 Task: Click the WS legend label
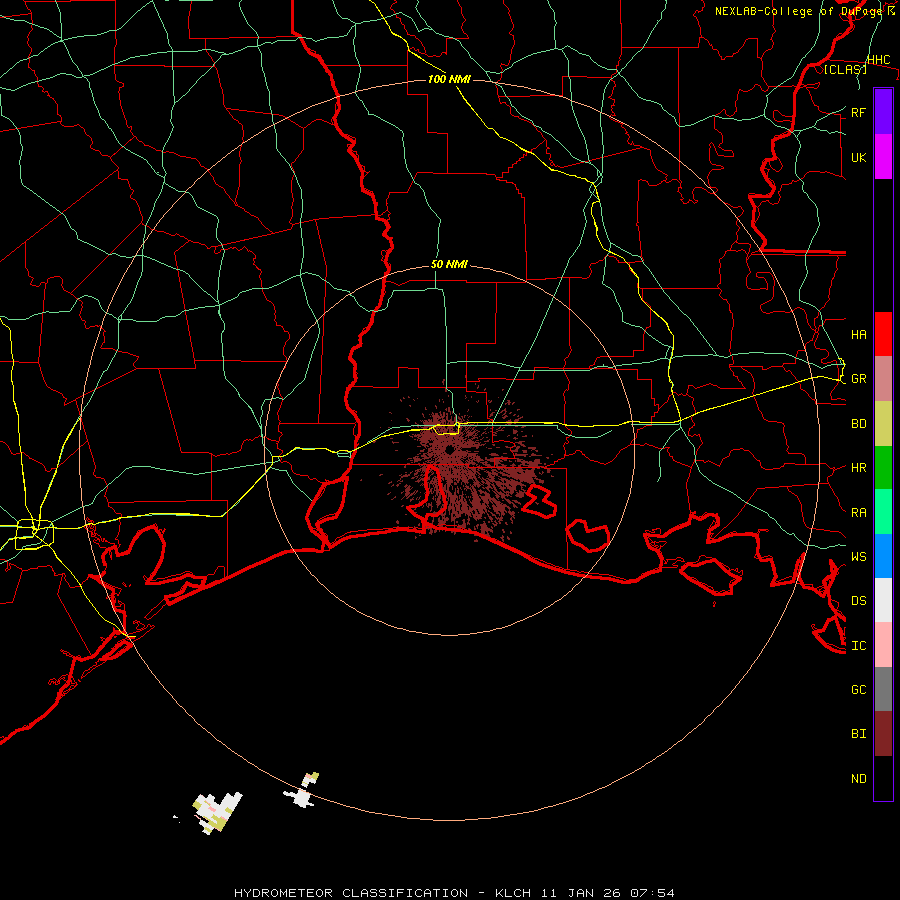[x=858, y=557]
